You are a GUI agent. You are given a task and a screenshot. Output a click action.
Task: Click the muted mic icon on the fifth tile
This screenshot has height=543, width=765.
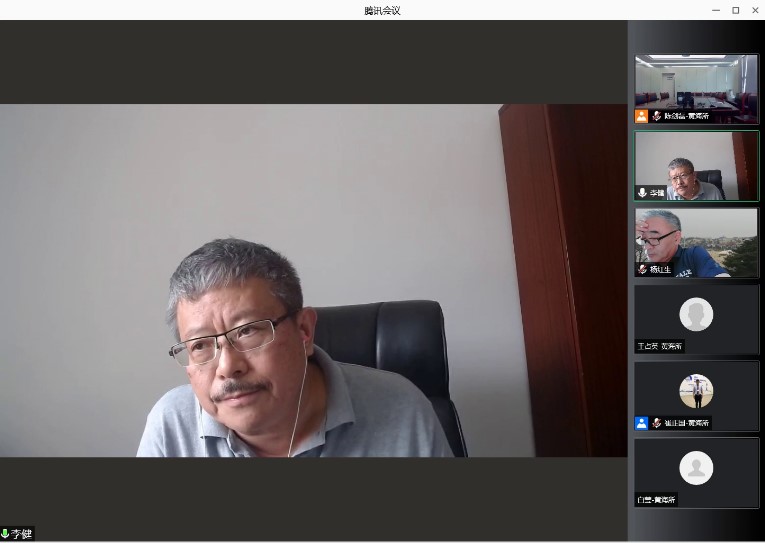[656, 423]
